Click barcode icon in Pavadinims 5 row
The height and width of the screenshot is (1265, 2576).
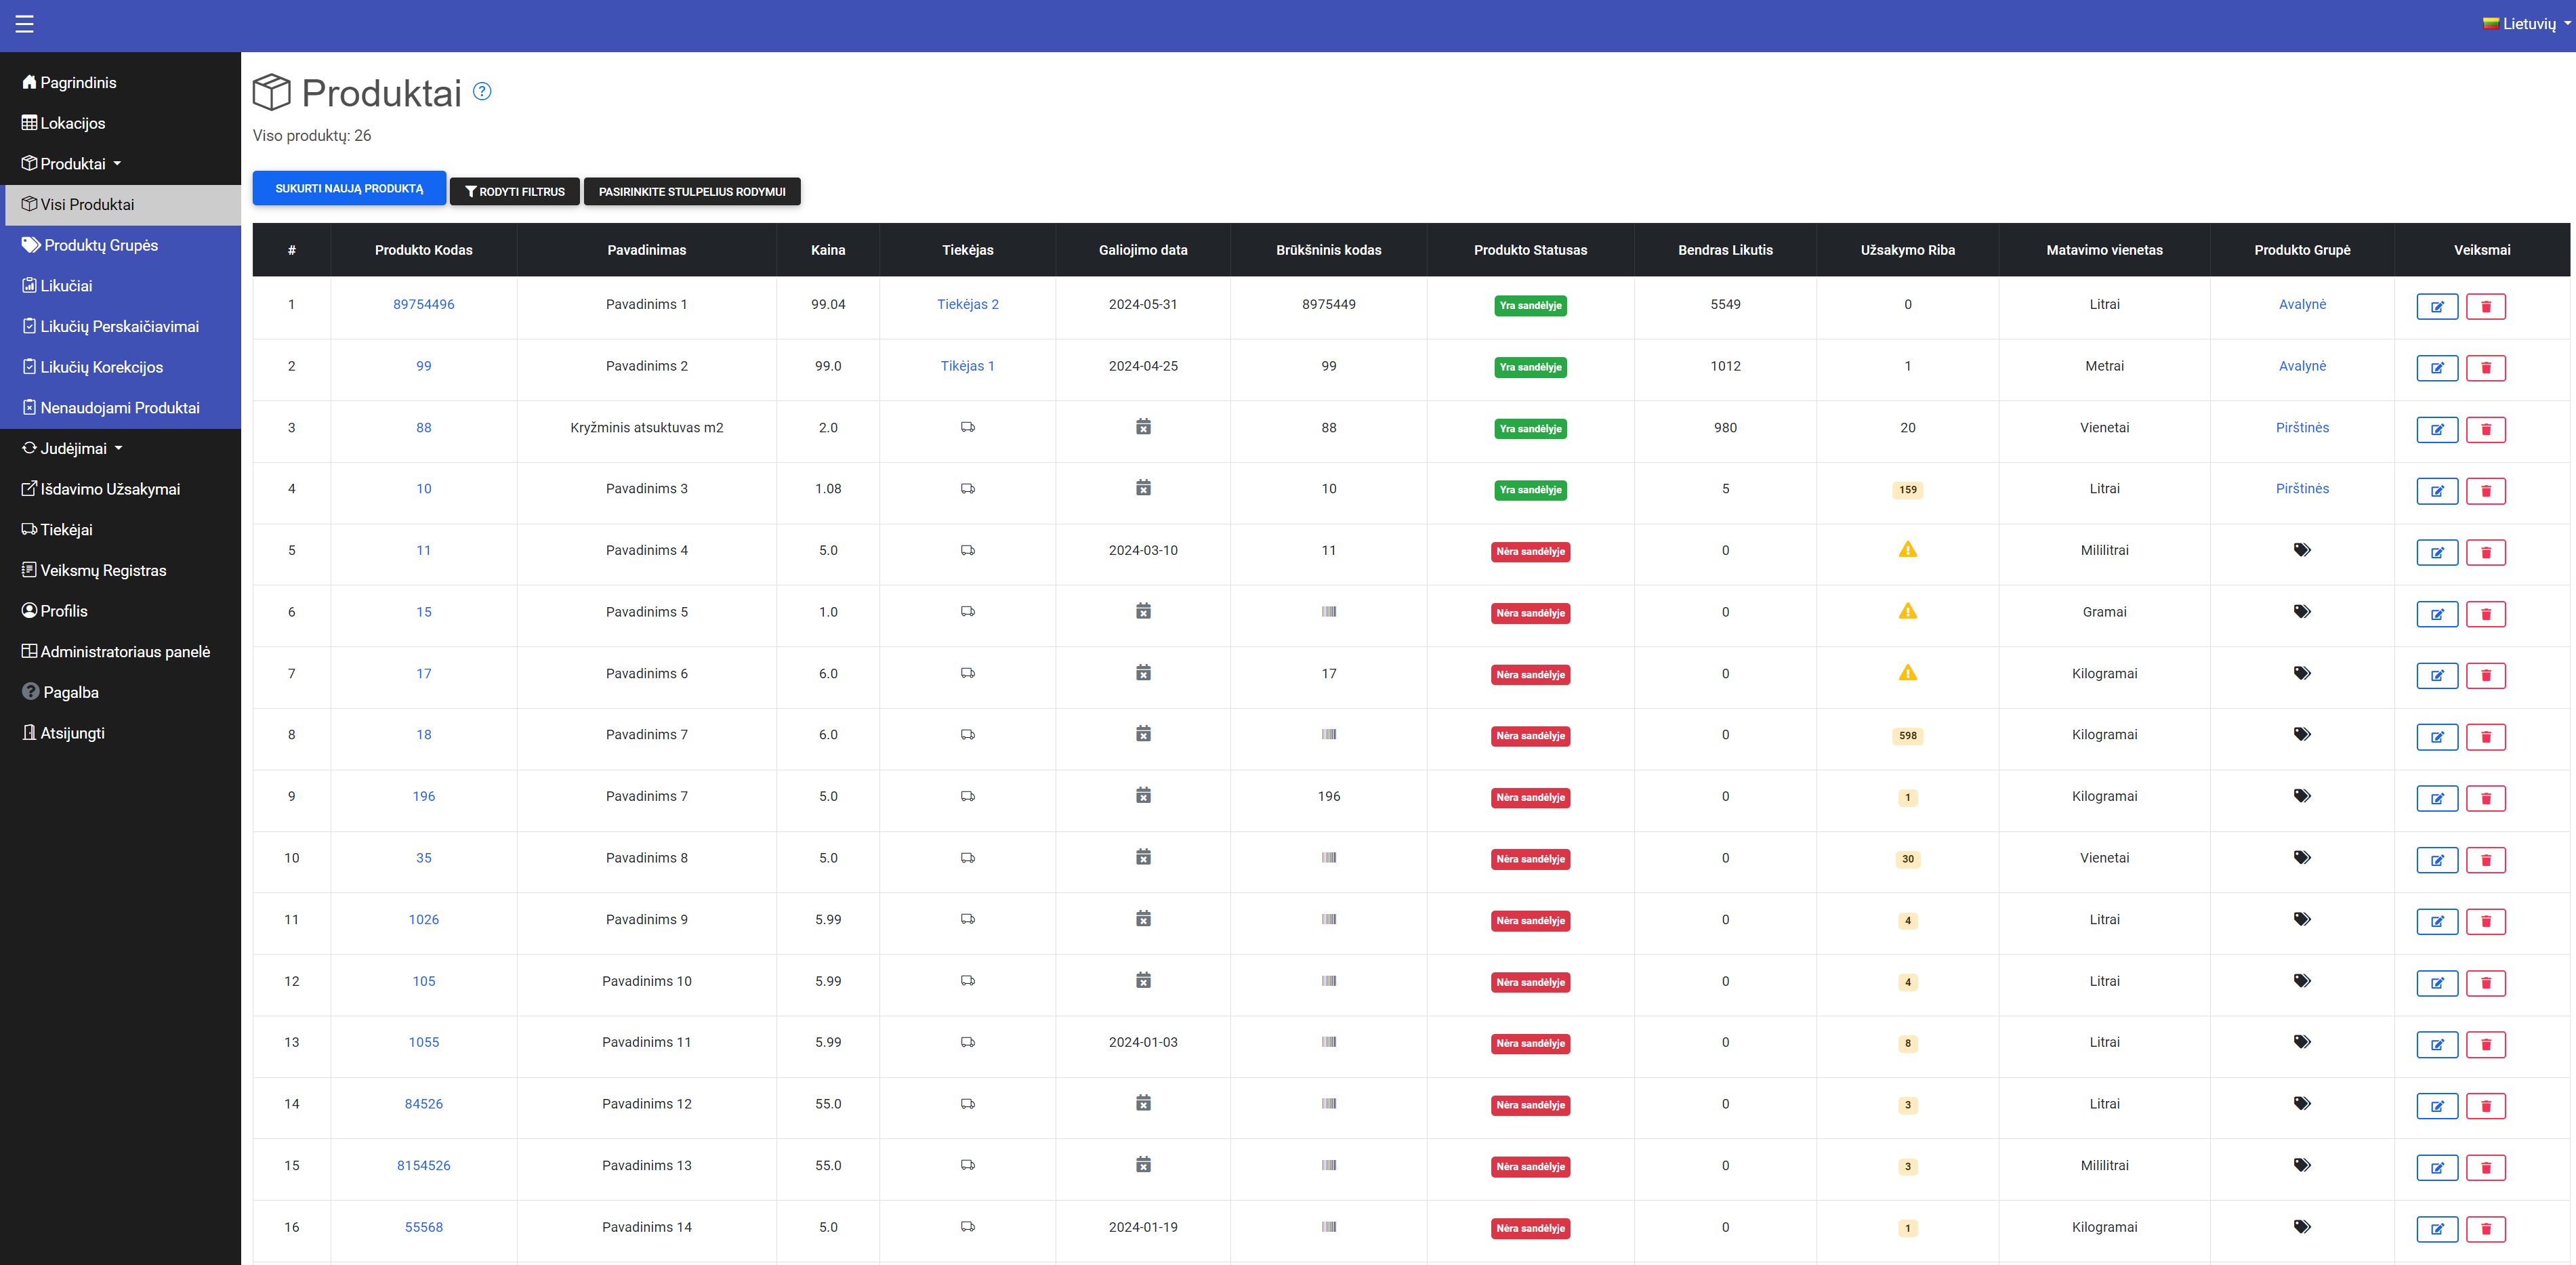coord(1328,612)
